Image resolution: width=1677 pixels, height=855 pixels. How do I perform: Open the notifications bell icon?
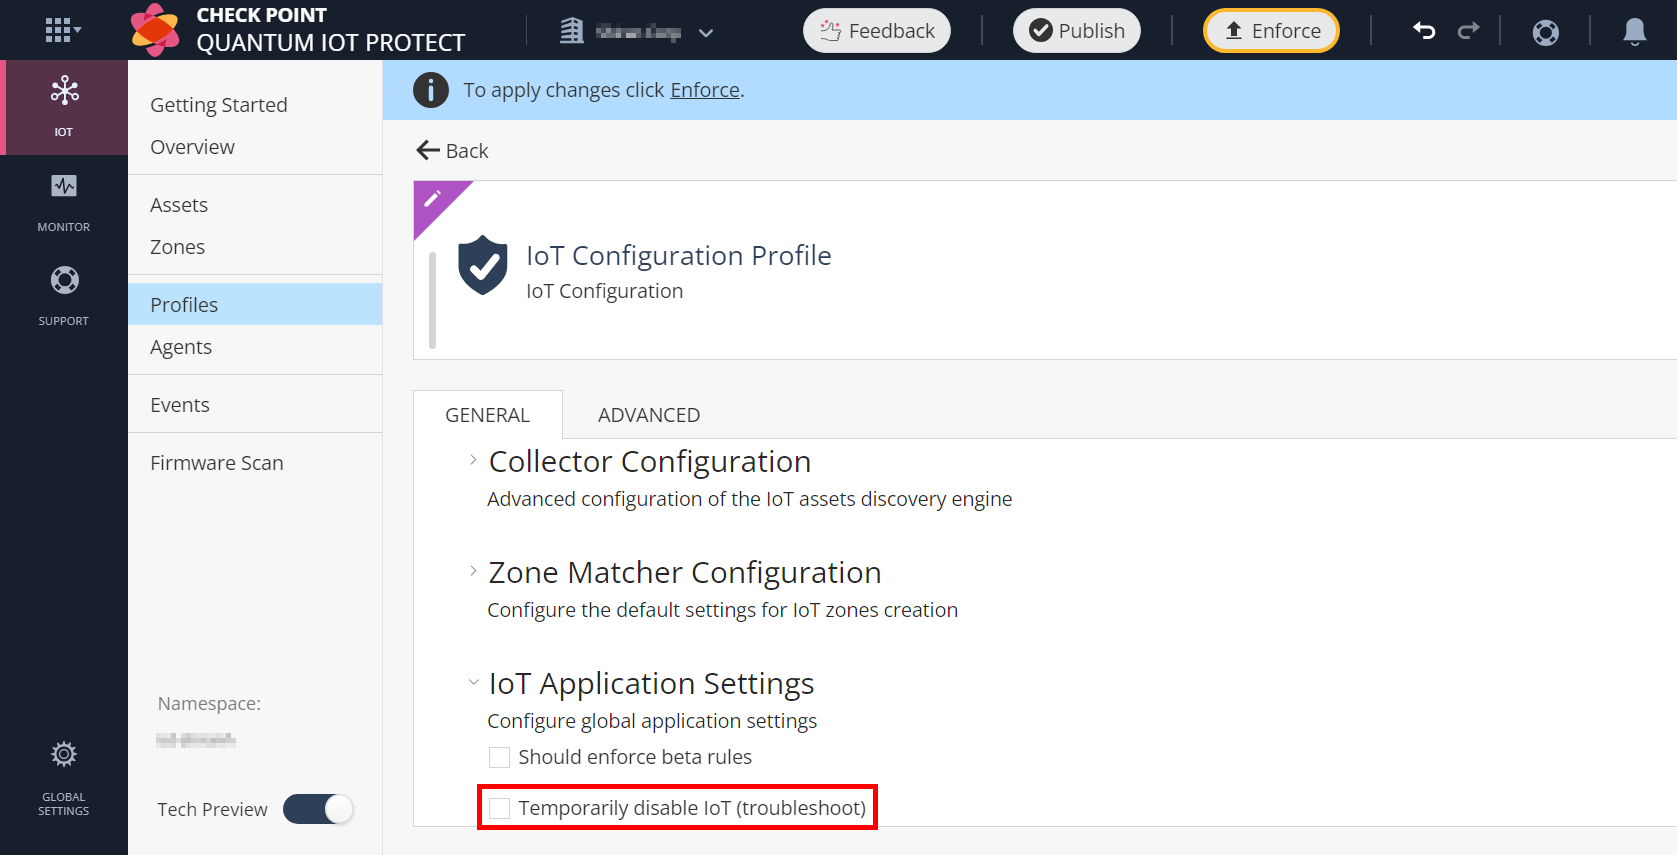(1634, 32)
